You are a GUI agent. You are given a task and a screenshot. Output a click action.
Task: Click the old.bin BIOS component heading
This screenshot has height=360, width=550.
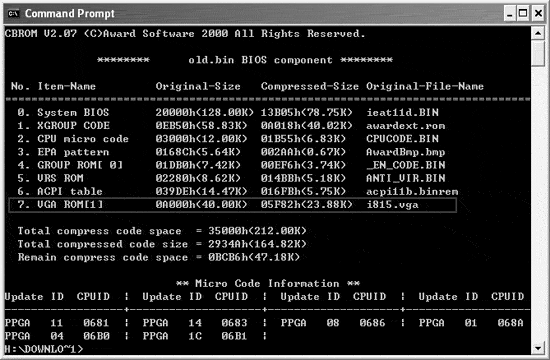pyautogui.click(x=245, y=60)
